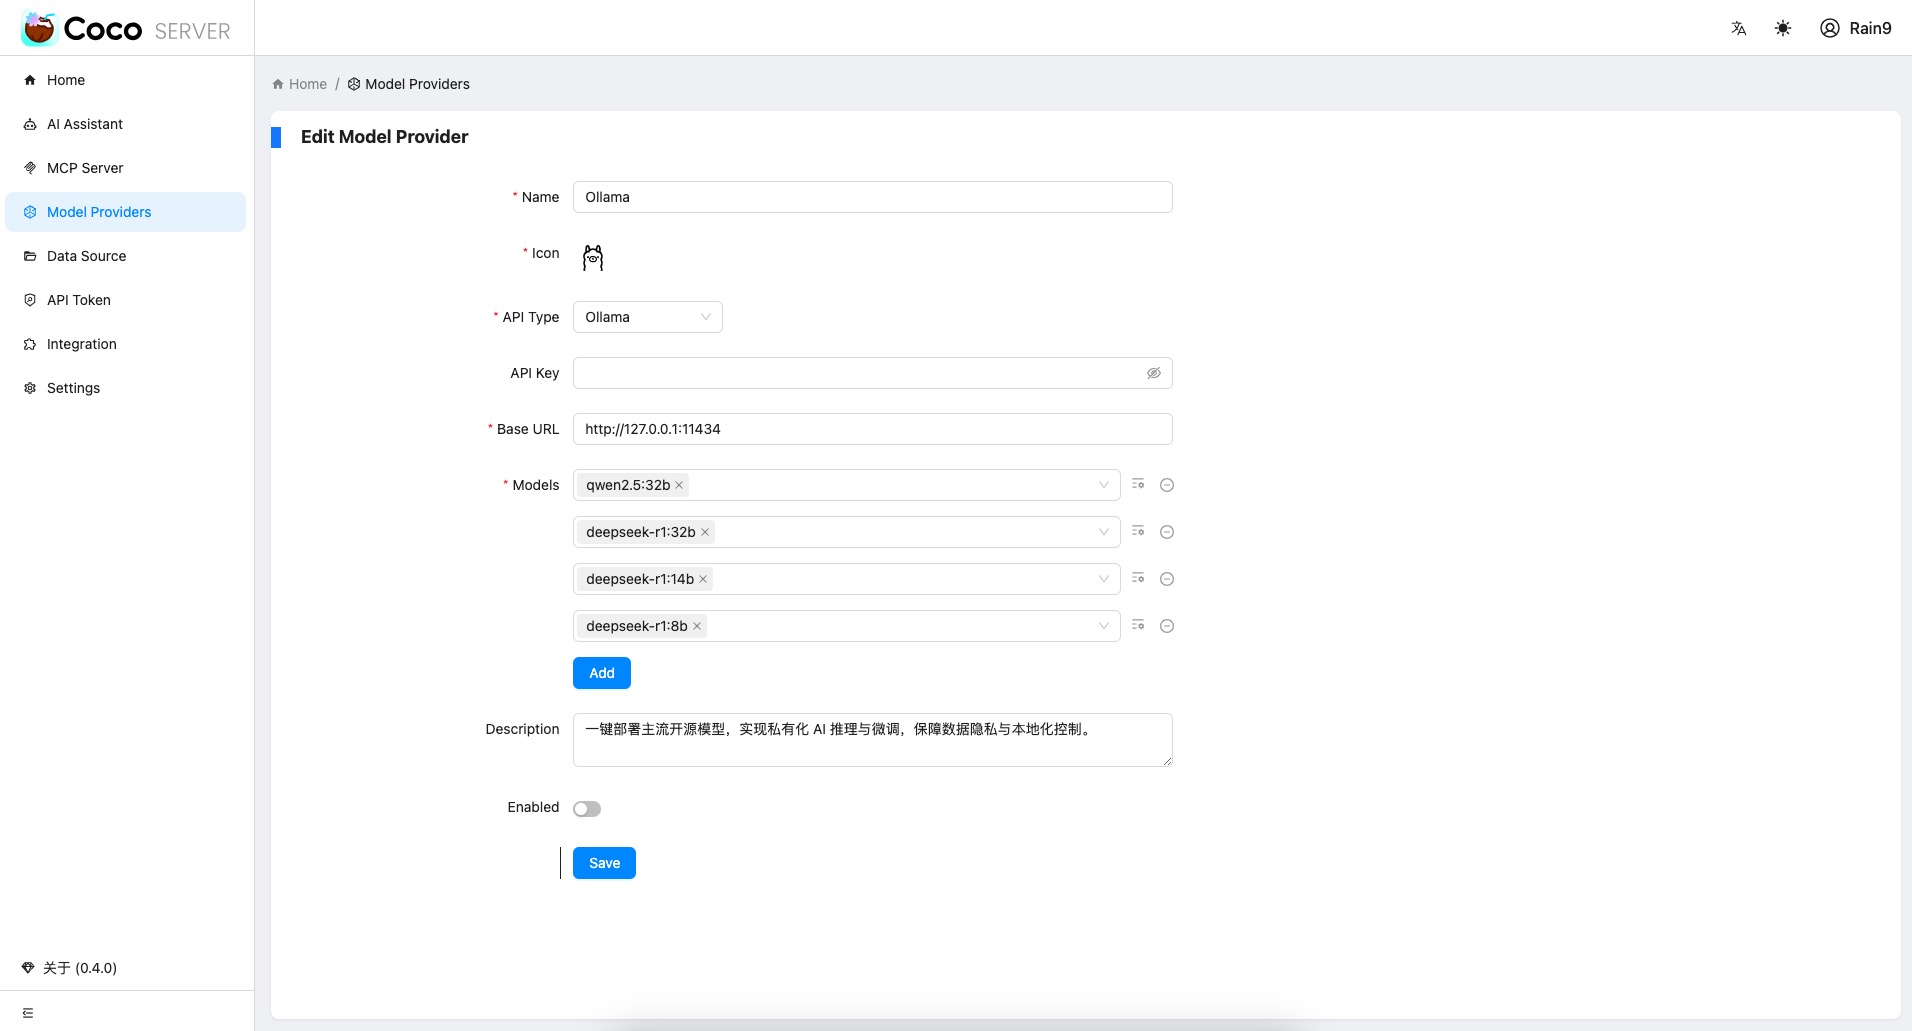This screenshot has width=1912, height=1031.
Task: Click the Ollama llama icon image
Action: (593, 258)
